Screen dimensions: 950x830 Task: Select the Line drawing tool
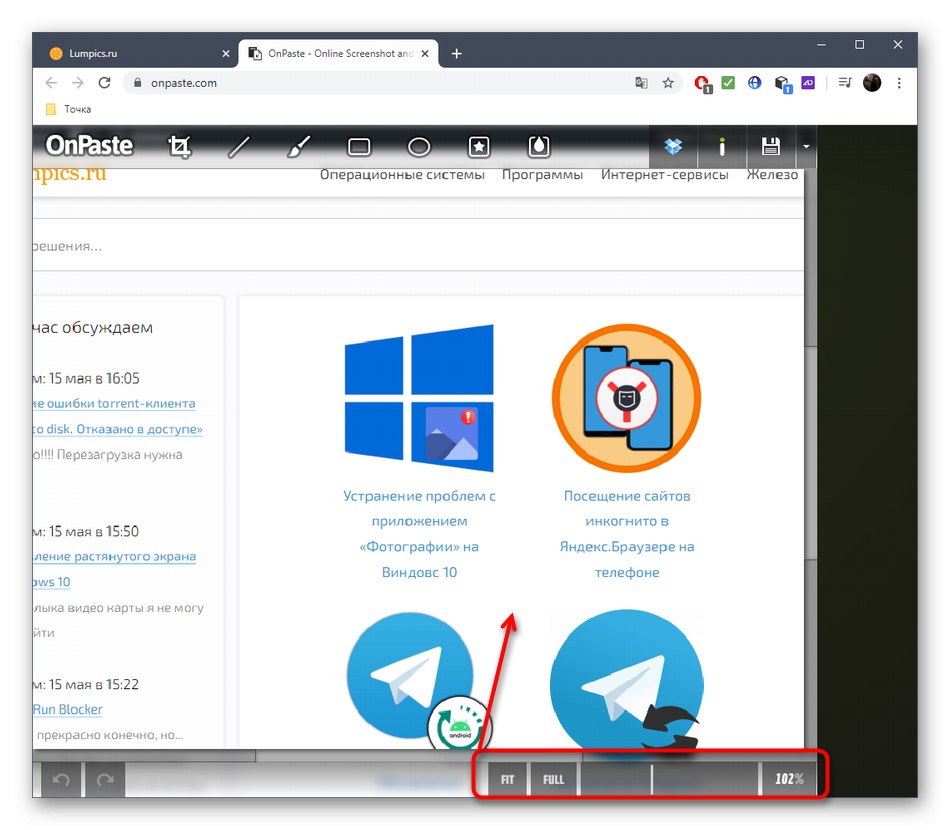(239, 146)
